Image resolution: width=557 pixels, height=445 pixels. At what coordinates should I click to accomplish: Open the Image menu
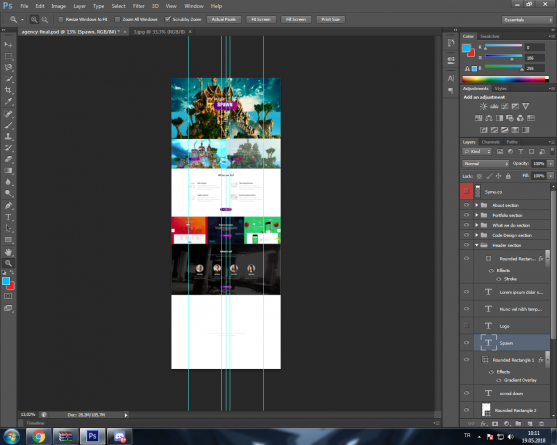click(59, 6)
